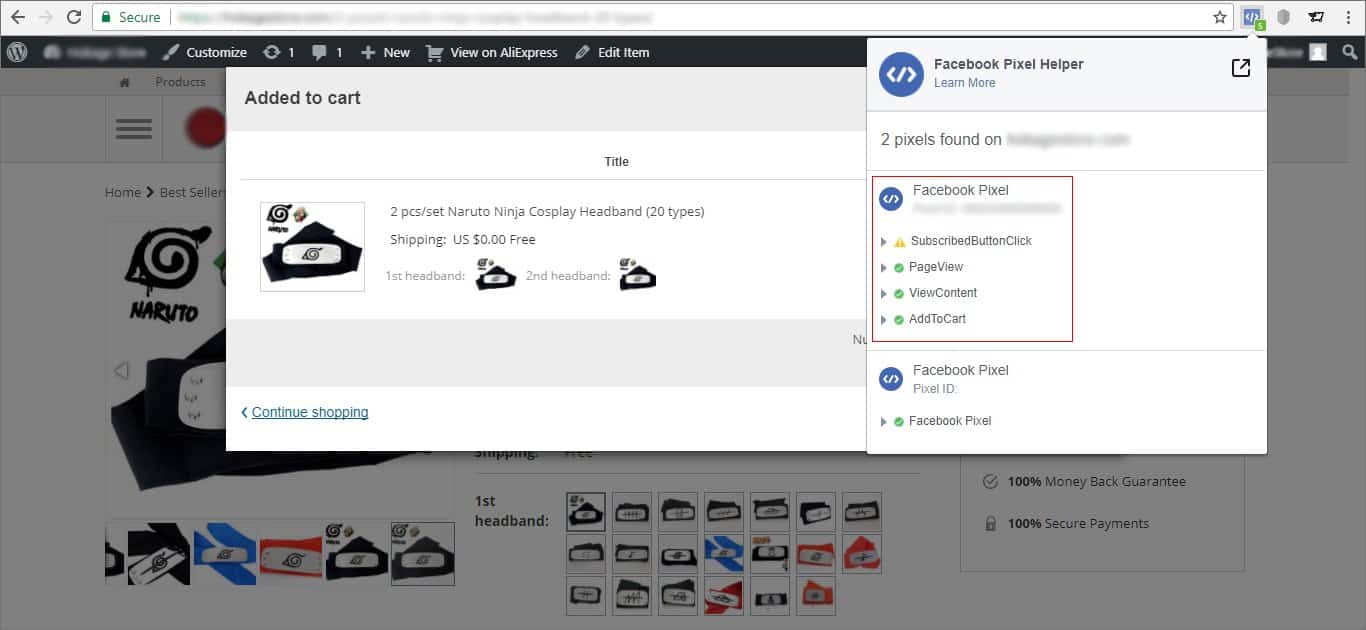Image resolution: width=1366 pixels, height=630 pixels.
Task: Click the Money Back Guarantee badge icon
Action: pos(990,481)
